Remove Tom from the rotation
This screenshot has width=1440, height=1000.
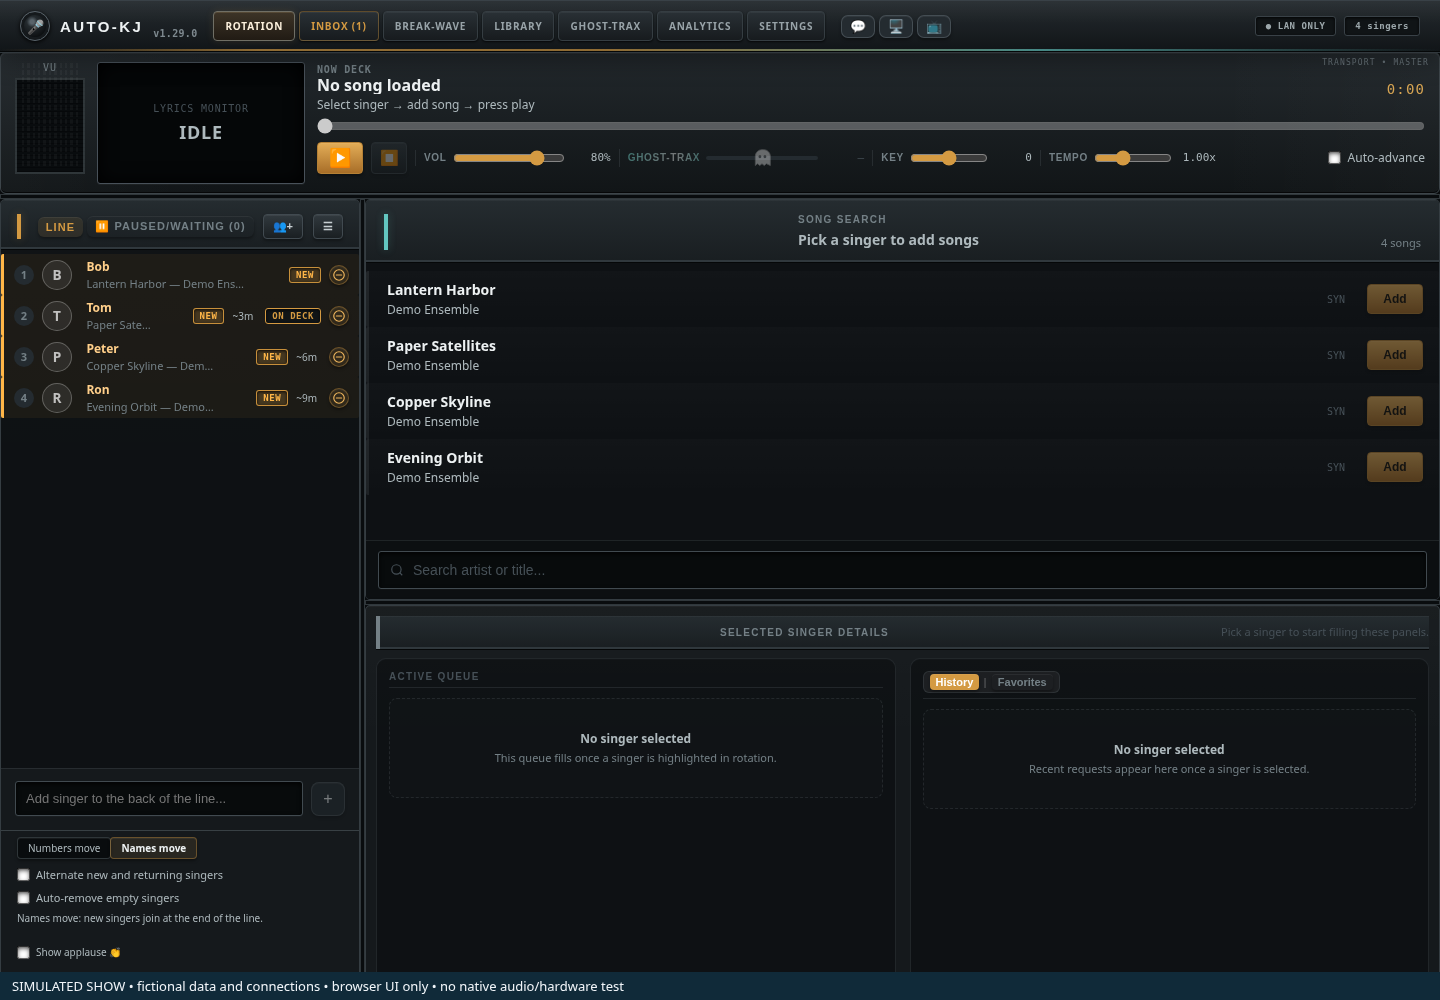pos(339,316)
